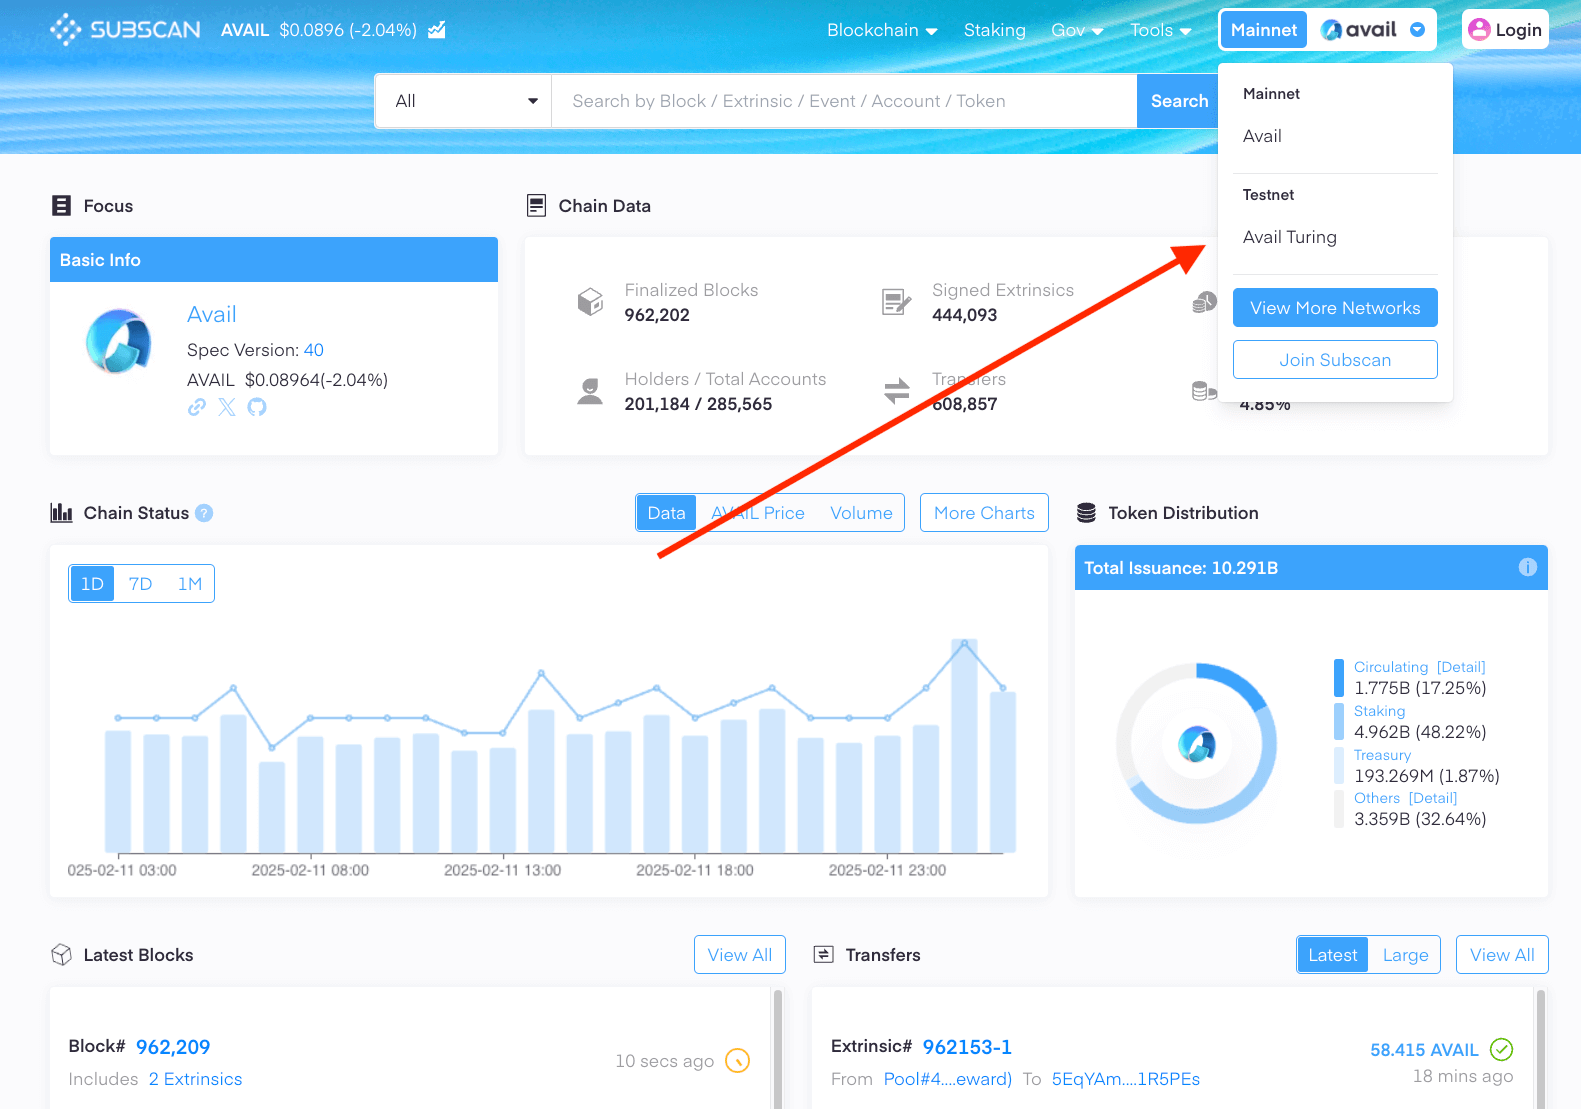Click the Subscan logo
This screenshot has width=1581, height=1109.
[125, 30]
